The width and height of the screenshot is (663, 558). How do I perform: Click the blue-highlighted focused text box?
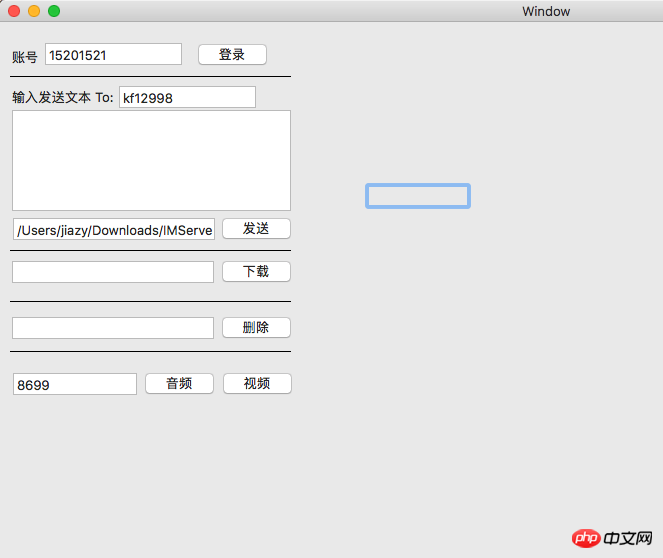(418, 196)
